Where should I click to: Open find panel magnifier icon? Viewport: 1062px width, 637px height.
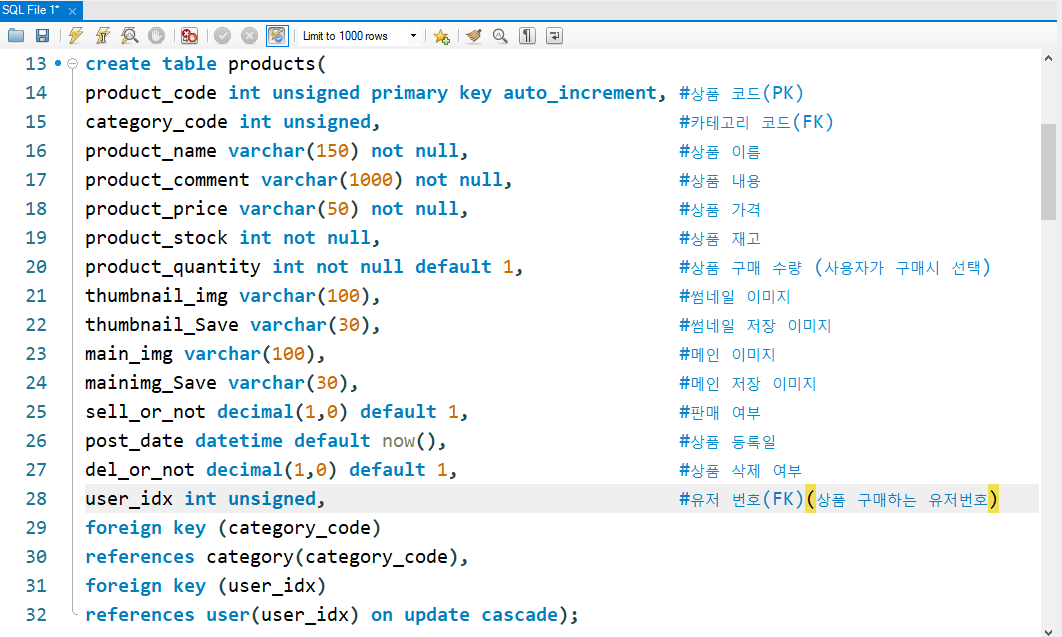[x=500, y=36]
